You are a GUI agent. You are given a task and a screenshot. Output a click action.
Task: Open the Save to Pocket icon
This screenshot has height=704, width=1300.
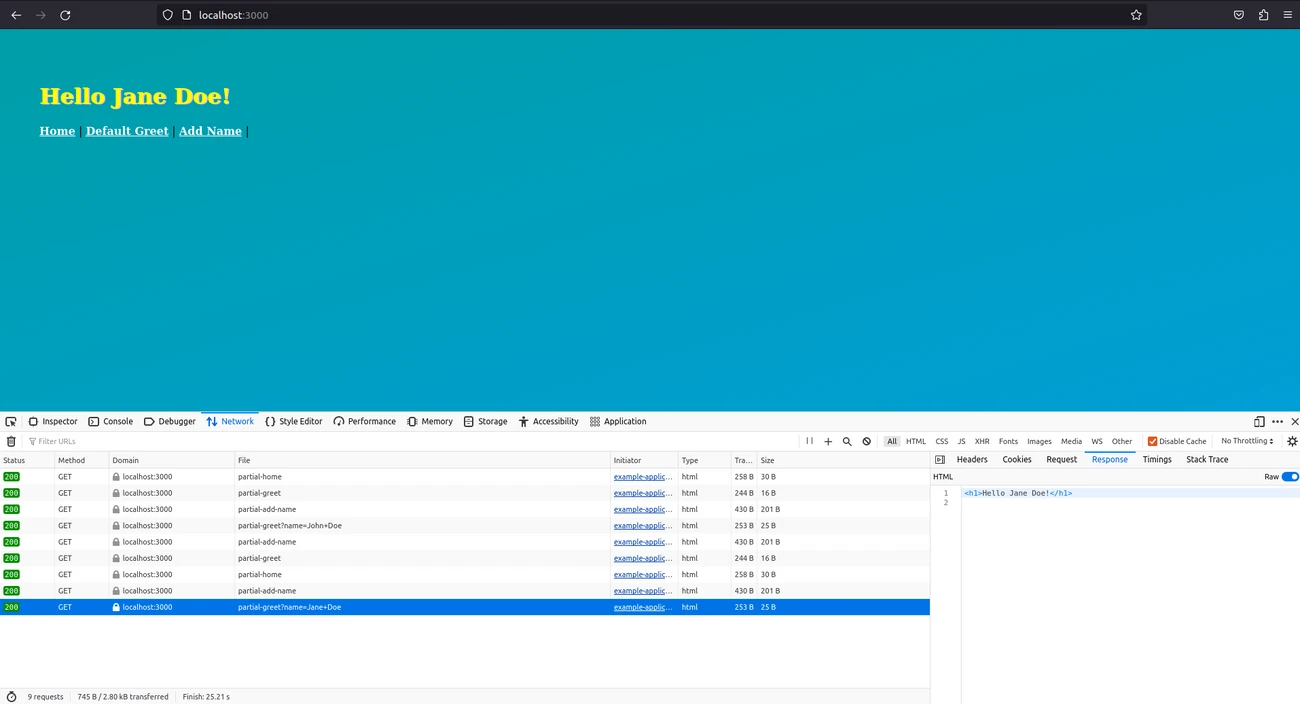(x=1239, y=15)
